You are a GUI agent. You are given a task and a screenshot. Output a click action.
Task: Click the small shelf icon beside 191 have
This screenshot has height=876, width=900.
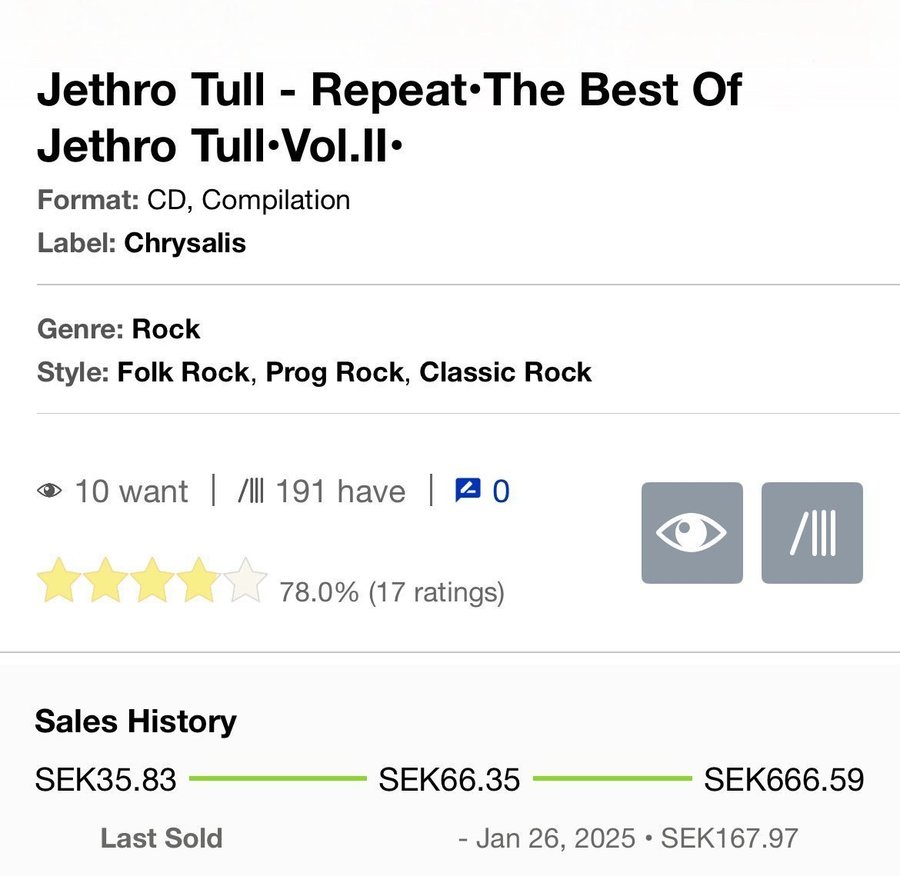click(x=251, y=491)
